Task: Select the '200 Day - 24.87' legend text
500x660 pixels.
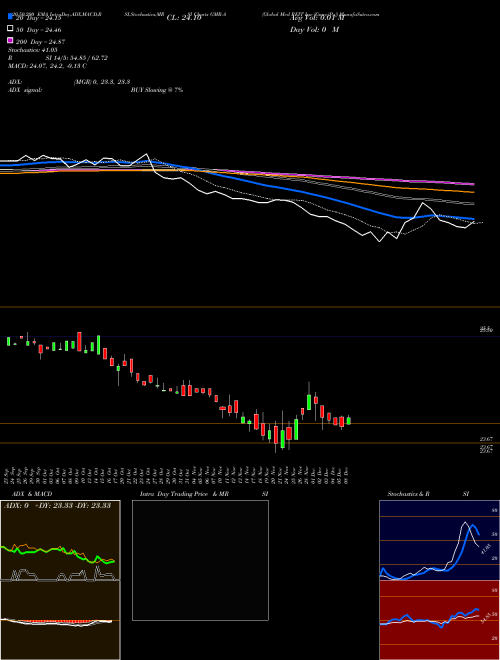Action: tap(40, 42)
